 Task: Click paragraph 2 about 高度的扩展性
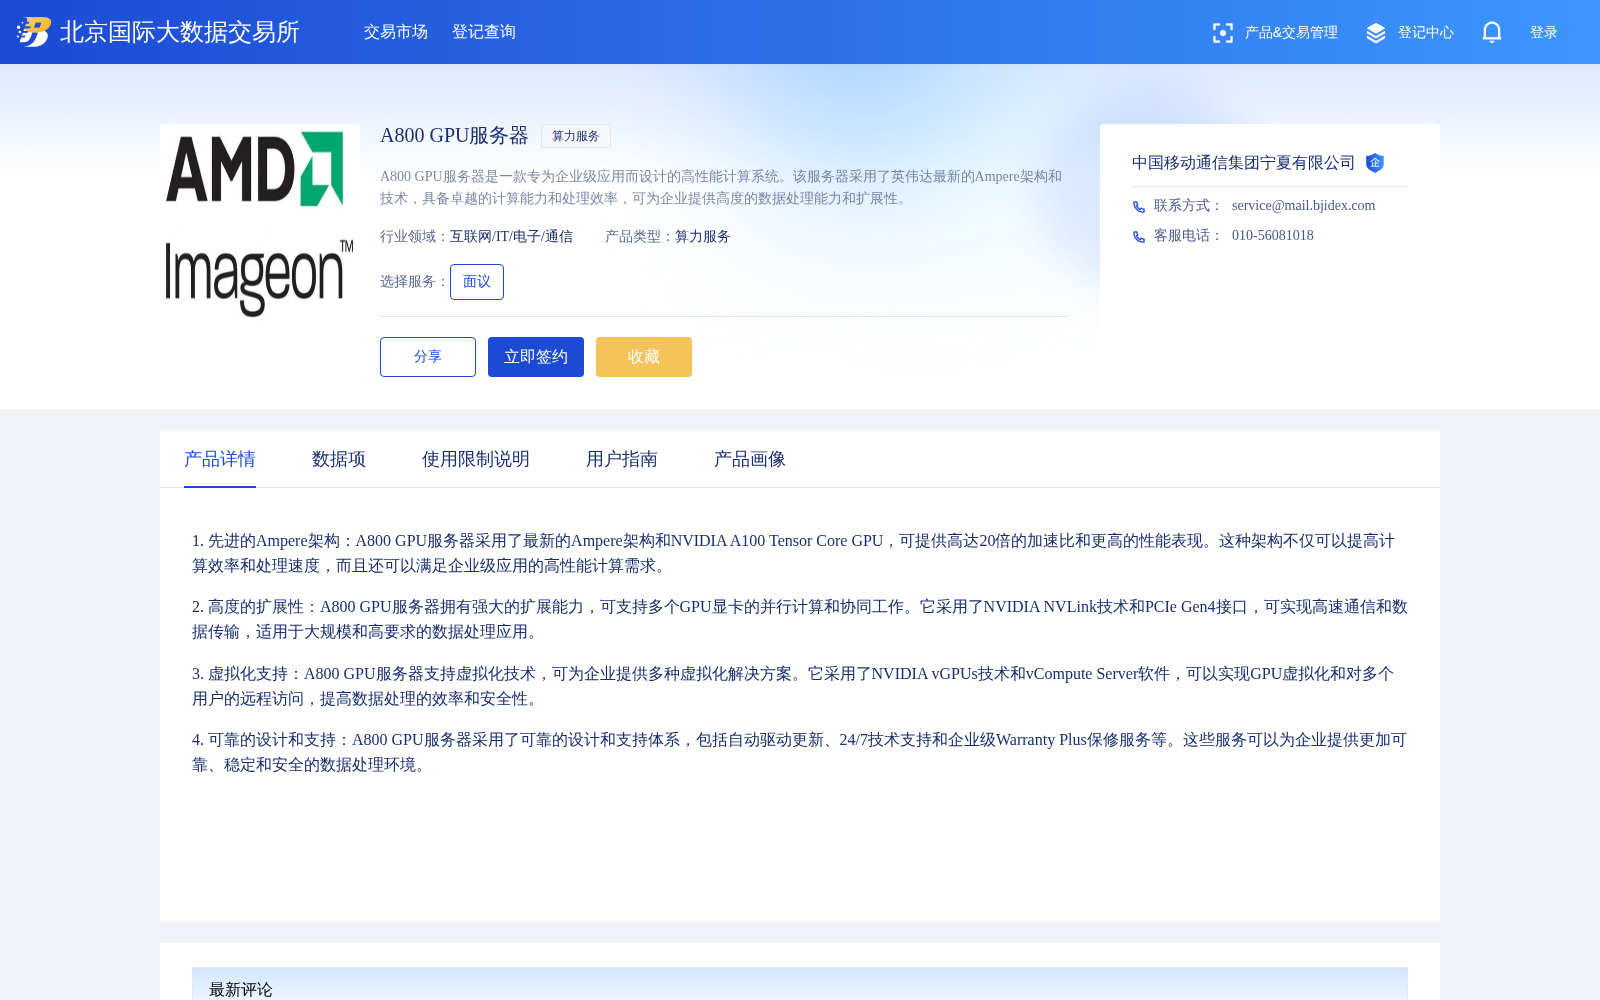coord(800,619)
